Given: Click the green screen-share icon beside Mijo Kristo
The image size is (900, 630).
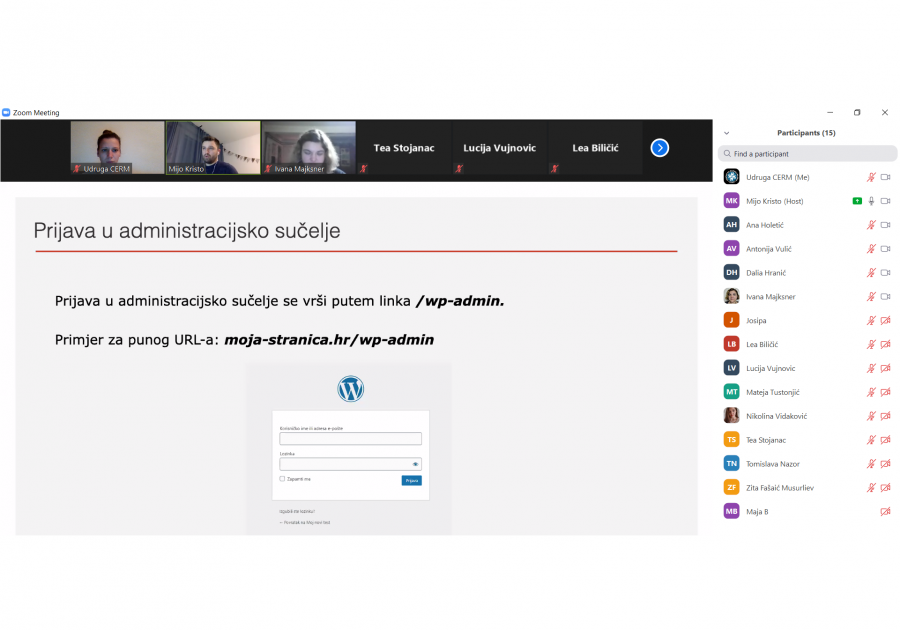Looking at the screenshot, I should [857, 201].
